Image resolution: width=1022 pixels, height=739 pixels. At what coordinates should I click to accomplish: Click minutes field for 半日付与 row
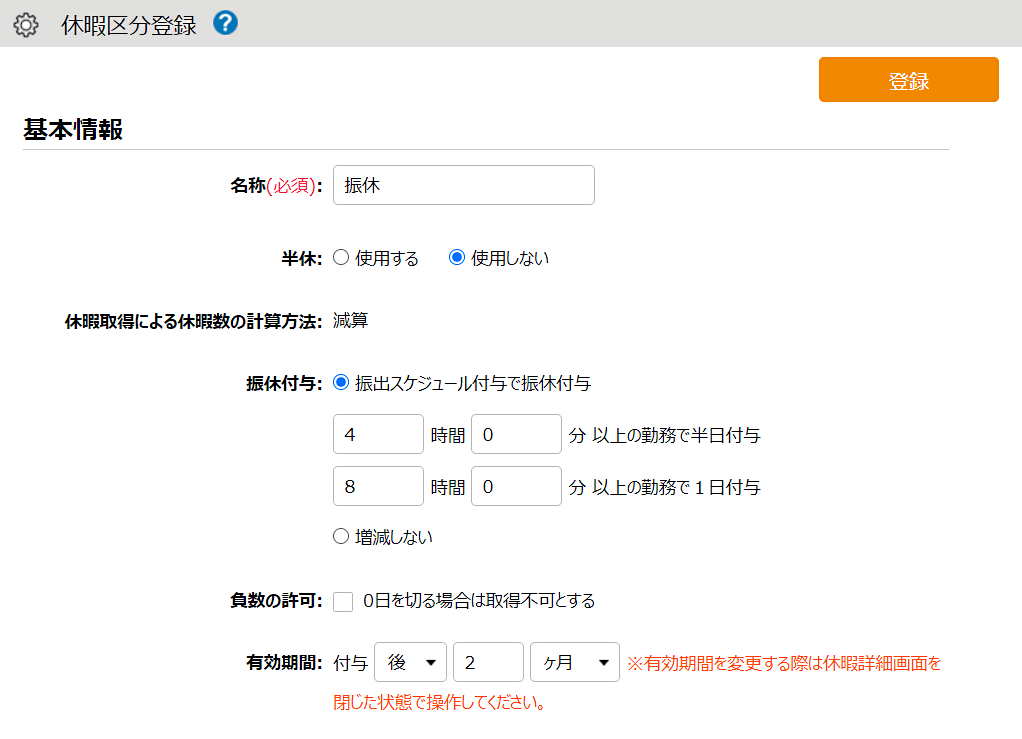click(x=516, y=434)
